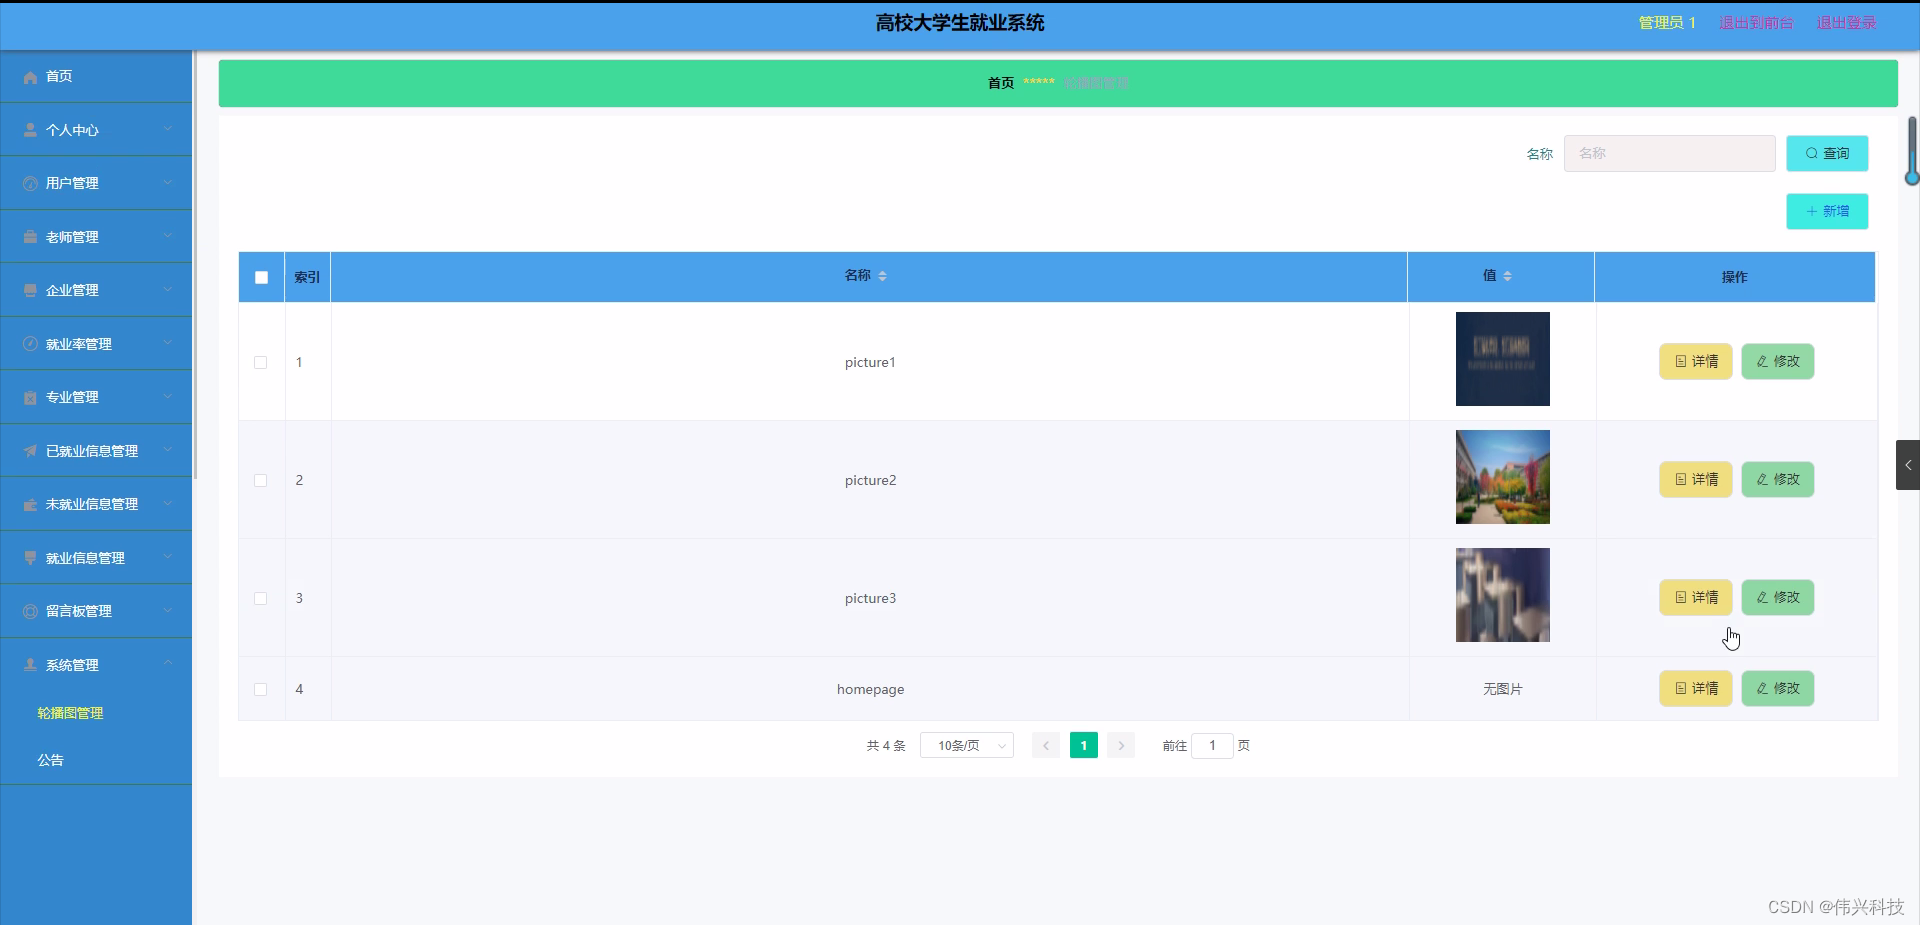
Task: Collapse 专业管理 using its chevron arrow
Action: coord(168,397)
